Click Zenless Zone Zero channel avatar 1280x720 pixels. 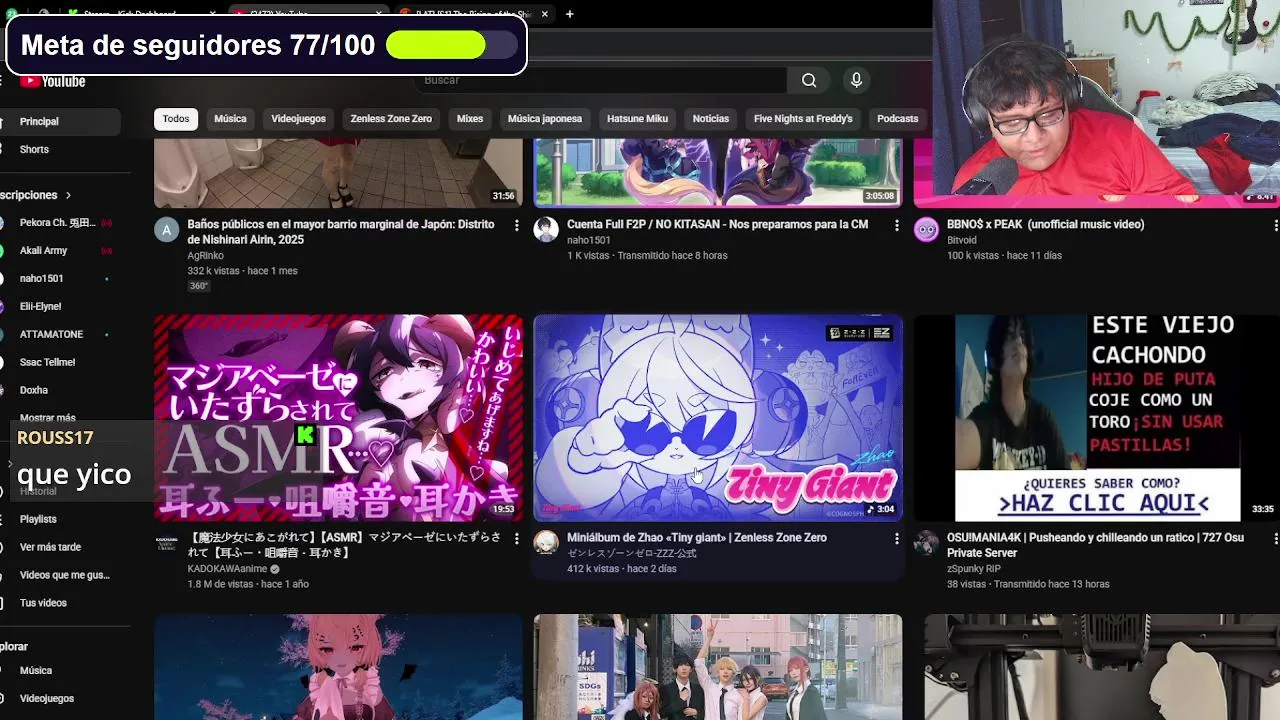pyautogui.click(x=546, y=543)
